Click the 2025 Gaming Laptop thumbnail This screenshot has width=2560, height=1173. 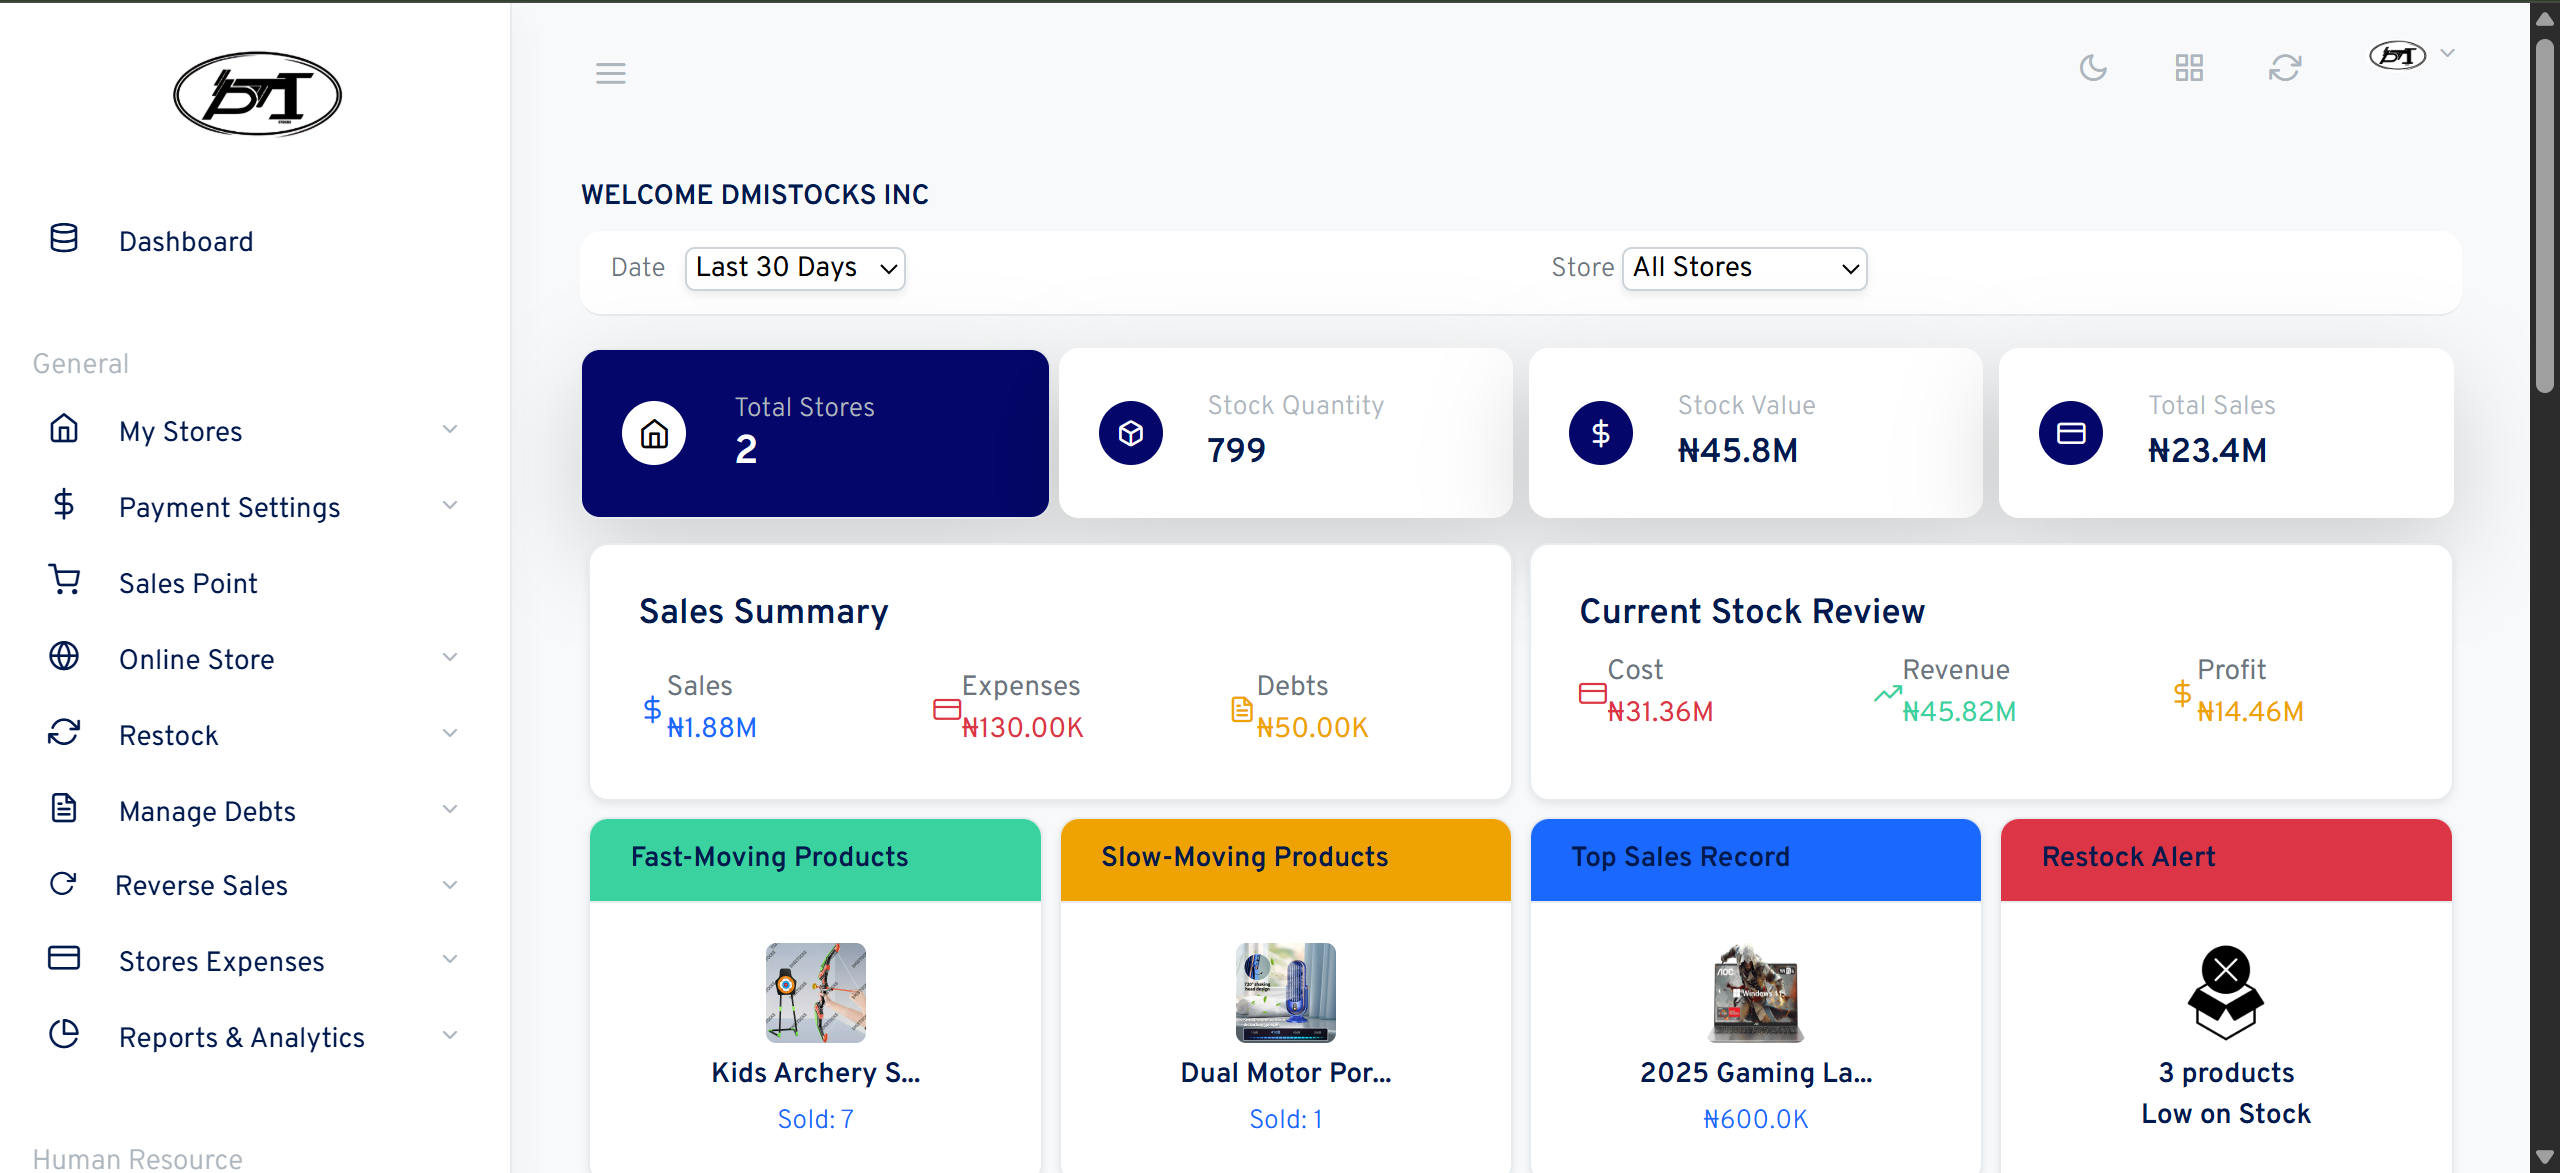1755,993
